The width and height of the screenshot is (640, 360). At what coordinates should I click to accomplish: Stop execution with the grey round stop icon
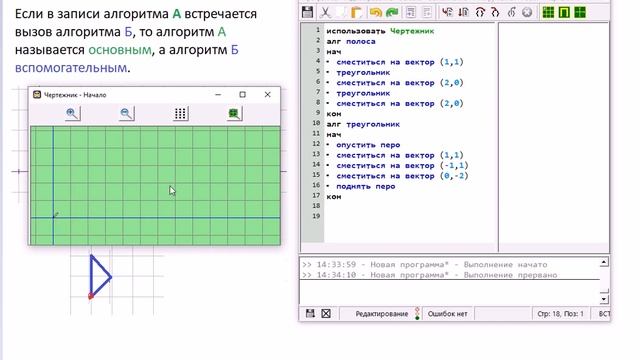tap(527, 12)
